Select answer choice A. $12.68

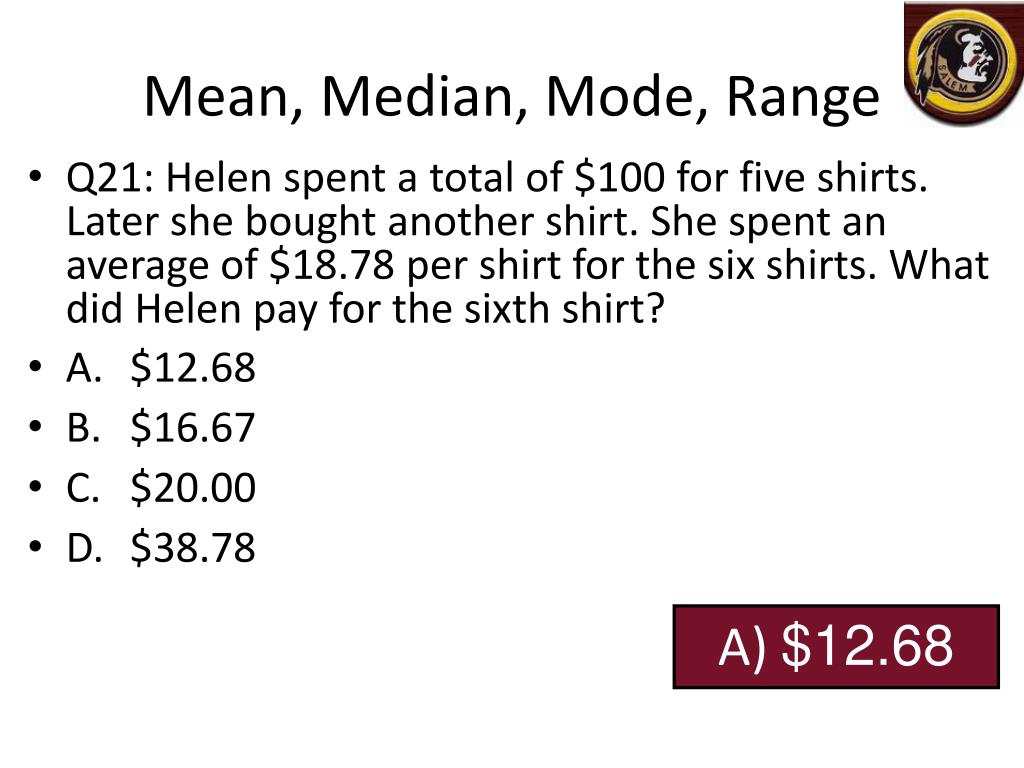[161, 367]
